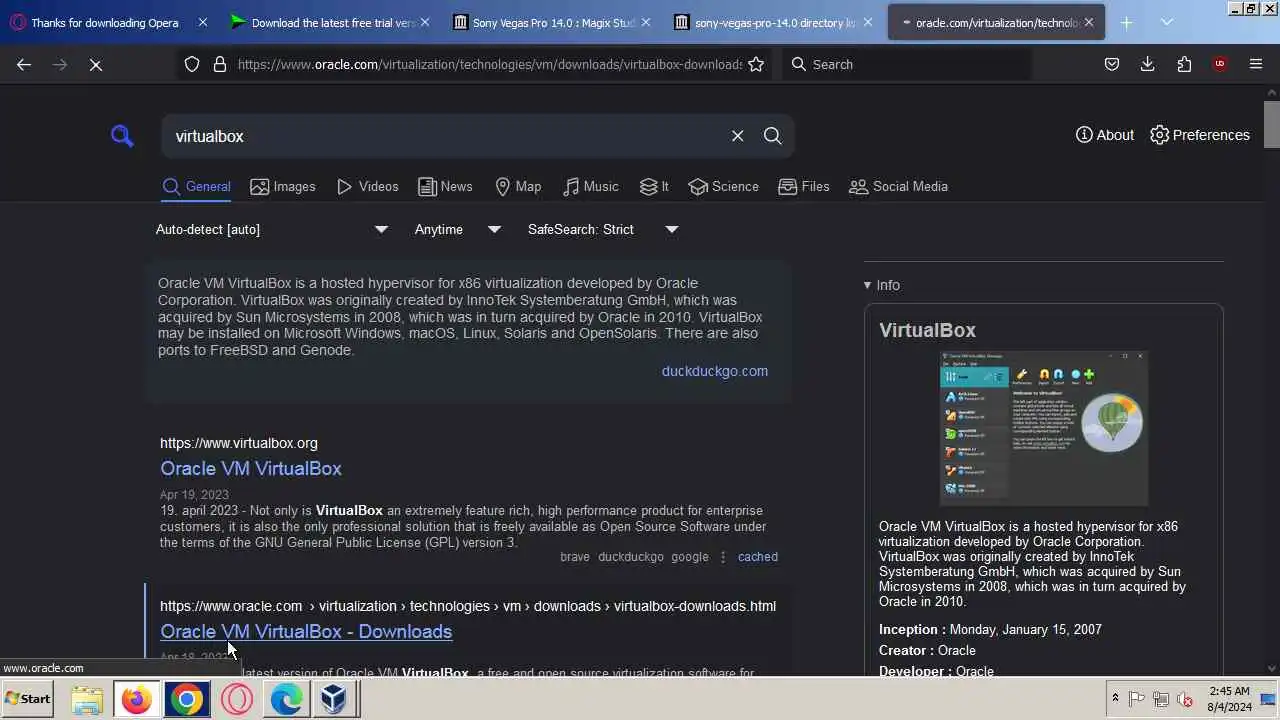Click the blue search logo icon

tap(122, 136)
